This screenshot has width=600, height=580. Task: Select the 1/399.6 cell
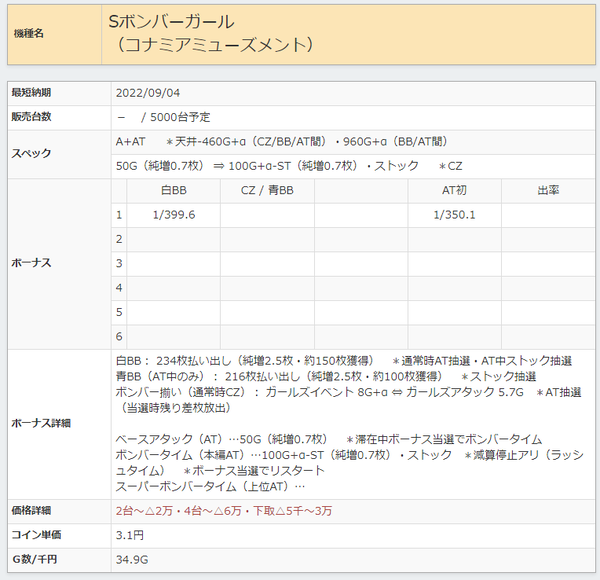[174, 215]
